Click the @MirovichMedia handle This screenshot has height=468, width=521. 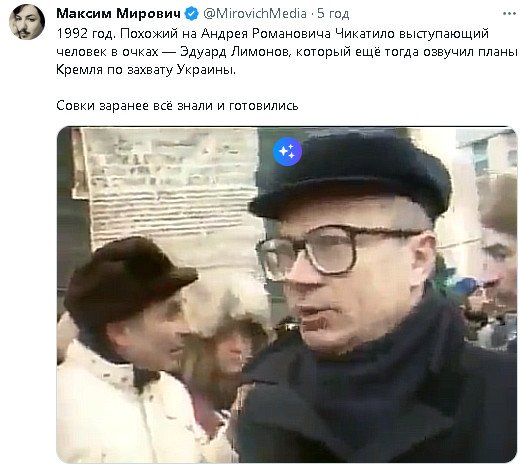click(255, 14)
